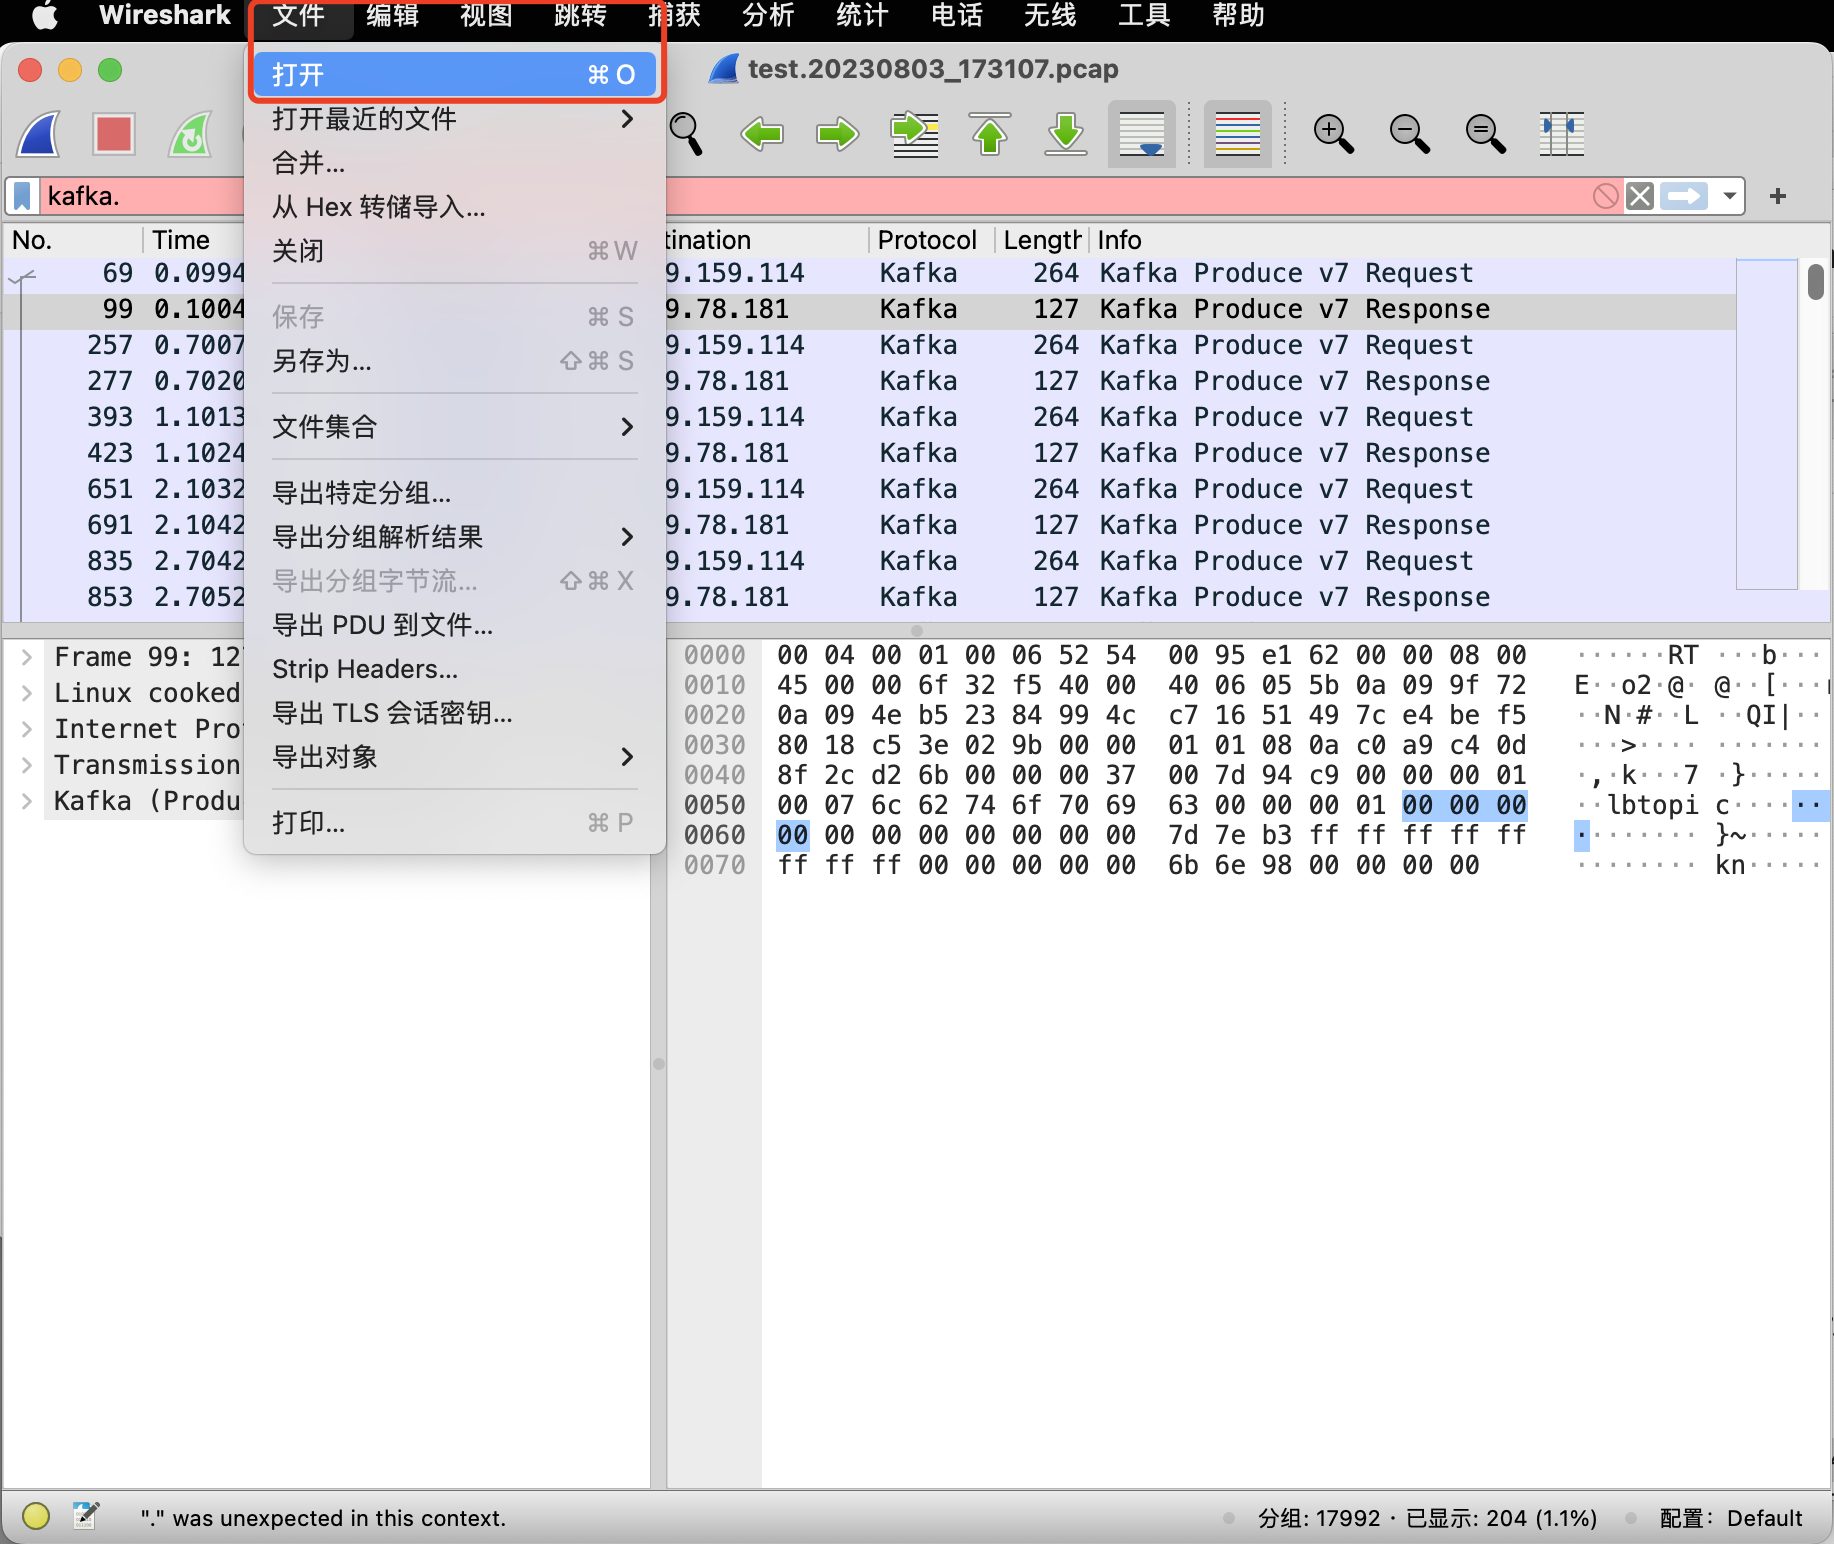
Task: Open the Wireshark application menu
Action: click(165, 15)
